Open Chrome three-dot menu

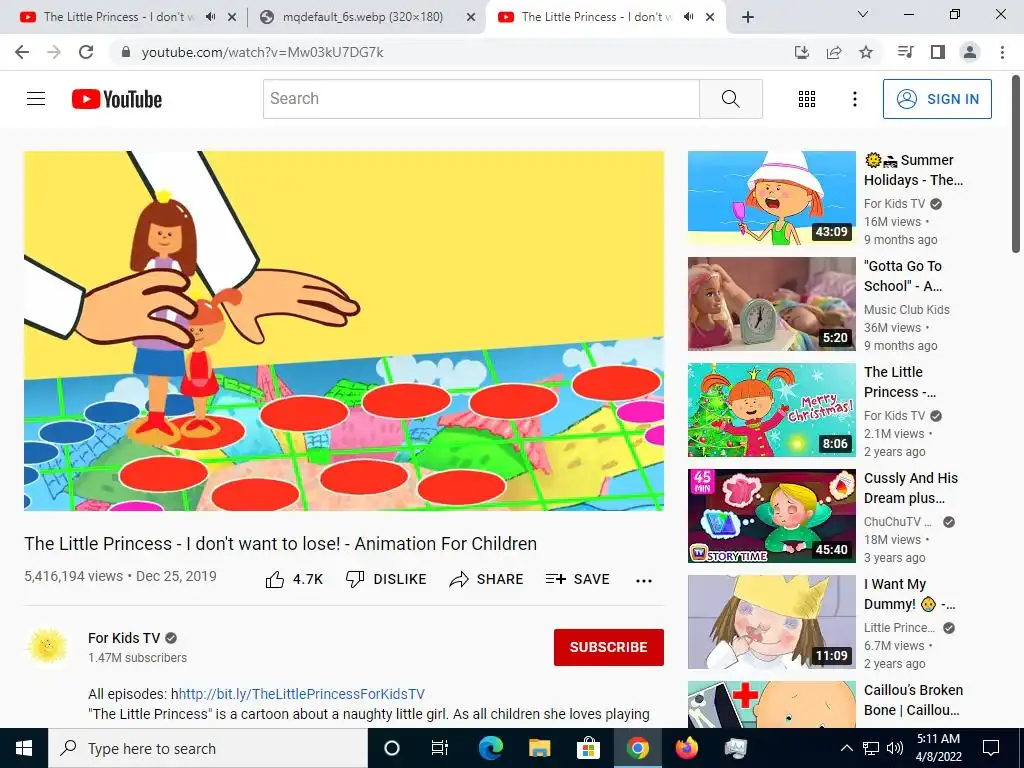(1002, 52)
